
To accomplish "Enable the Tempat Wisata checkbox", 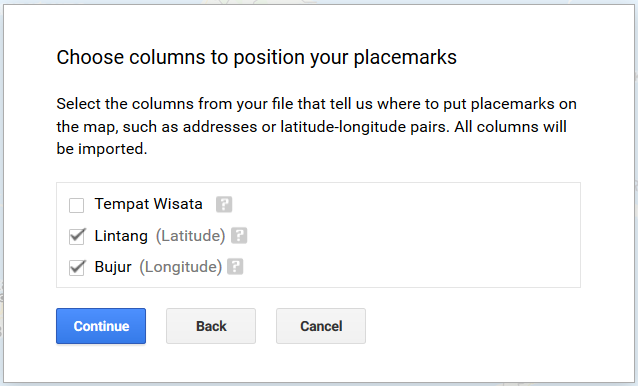I will (x=76, y=205).
